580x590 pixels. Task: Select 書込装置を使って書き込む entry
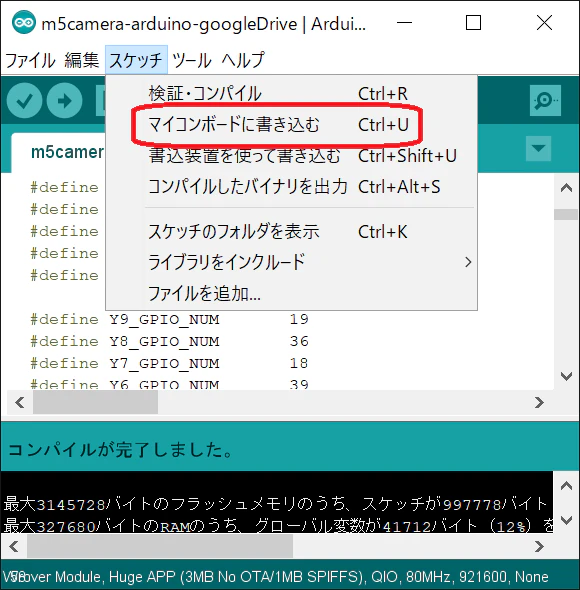pyautogui.click(x=291, y=156)
